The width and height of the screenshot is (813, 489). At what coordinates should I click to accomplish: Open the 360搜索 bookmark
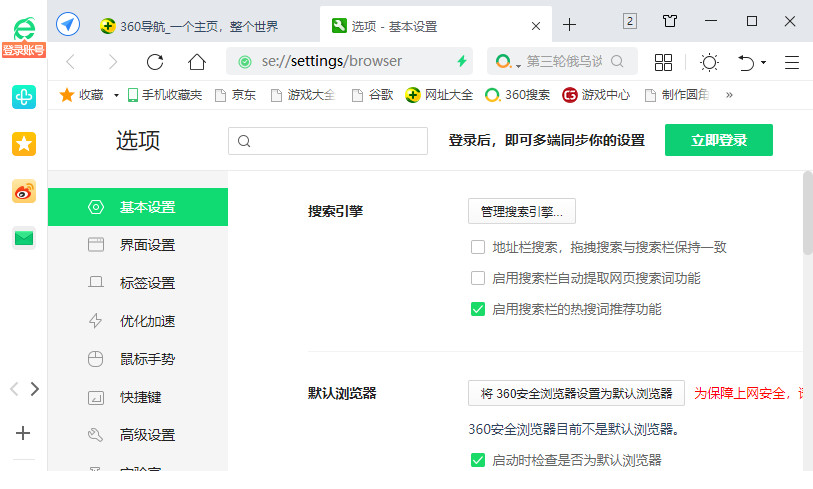[x=517, y=95]
